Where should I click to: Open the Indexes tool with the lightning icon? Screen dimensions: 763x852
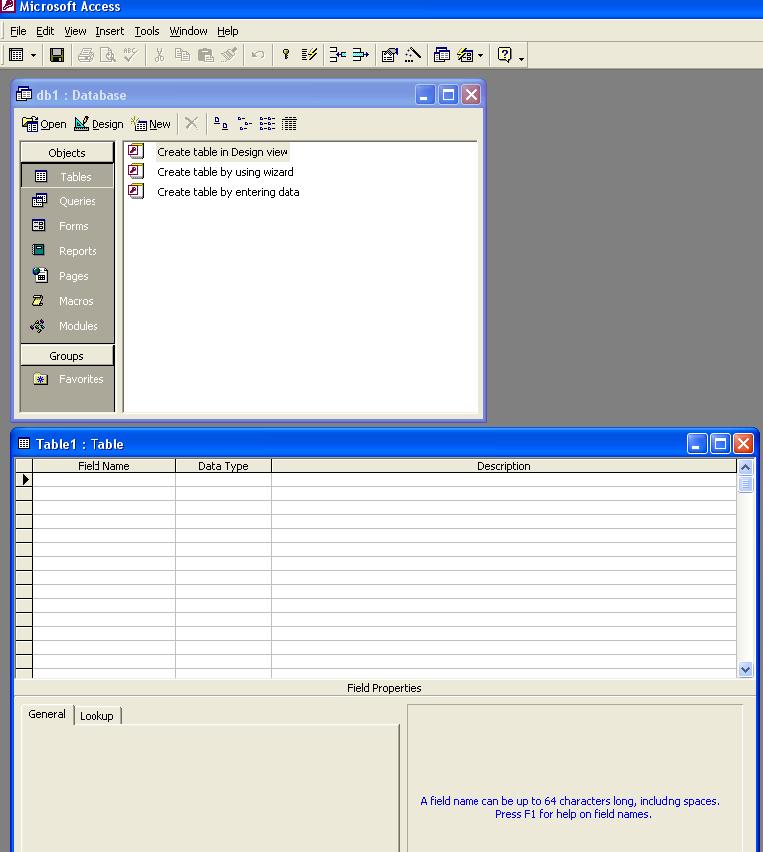tap(309, 55)
